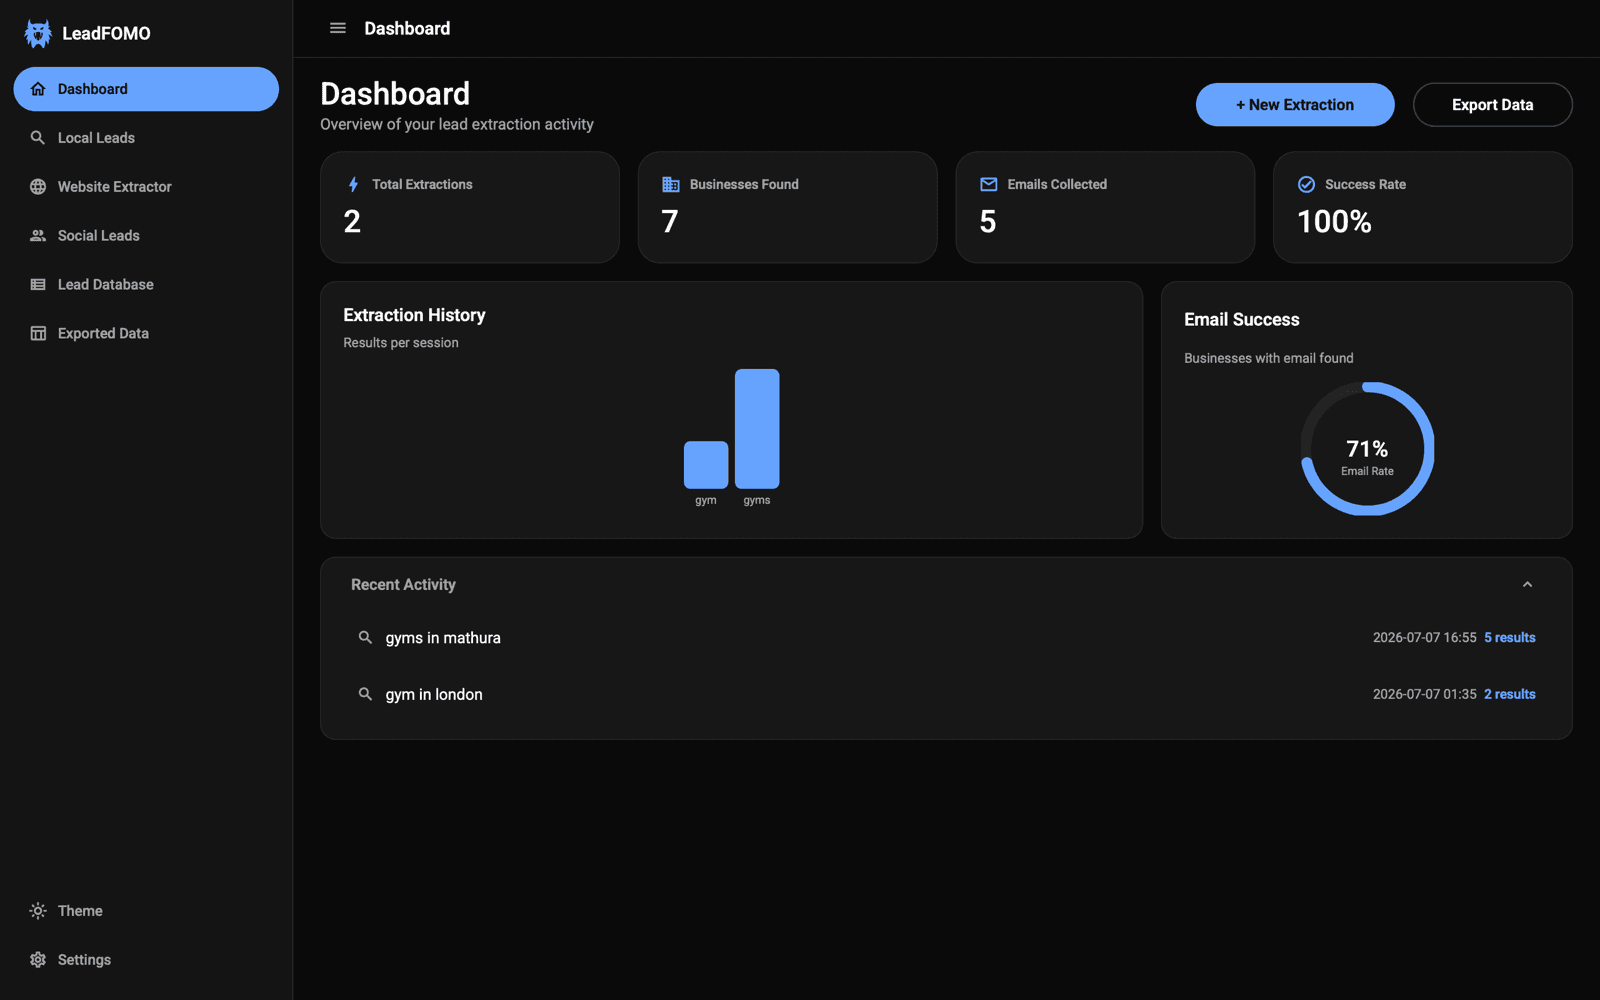This screenshot has width=1600, height=1000.
Task: Click search icon beside gyms in mathura
Action: 365,637
